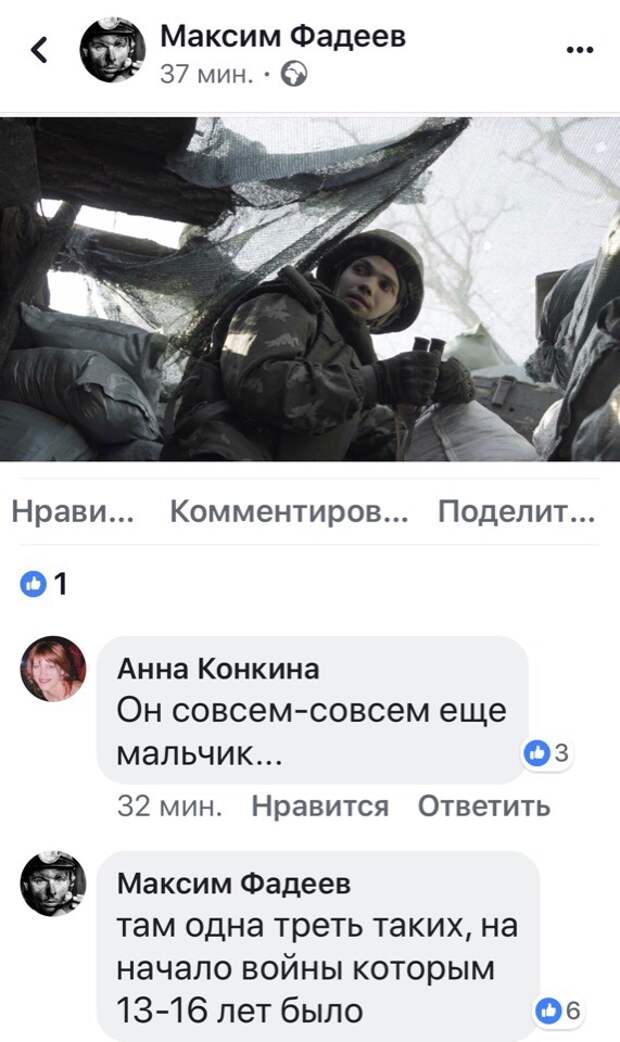Open Максим Фадеев name link in header
The image size is (620, 1042).
point(282,36)
